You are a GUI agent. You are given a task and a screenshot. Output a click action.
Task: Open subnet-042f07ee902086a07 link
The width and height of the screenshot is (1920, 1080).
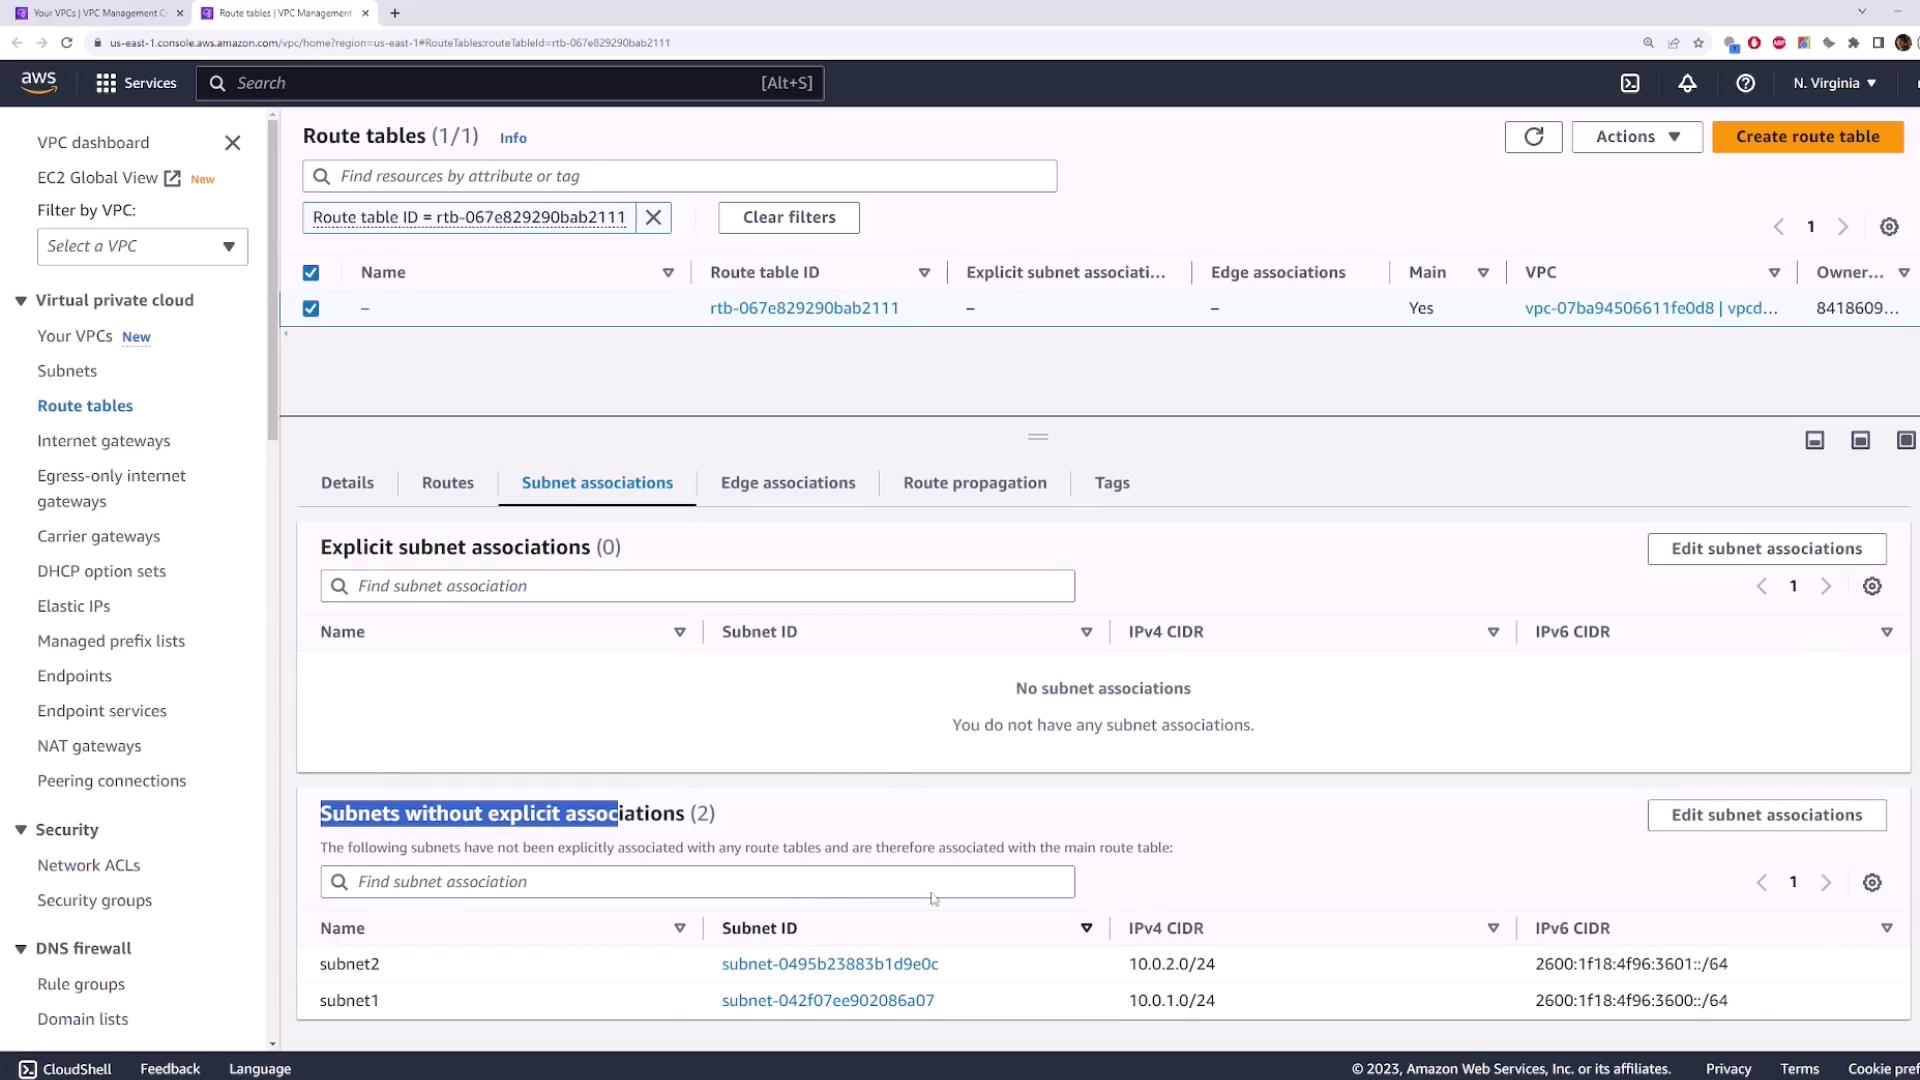point(828,1001)
